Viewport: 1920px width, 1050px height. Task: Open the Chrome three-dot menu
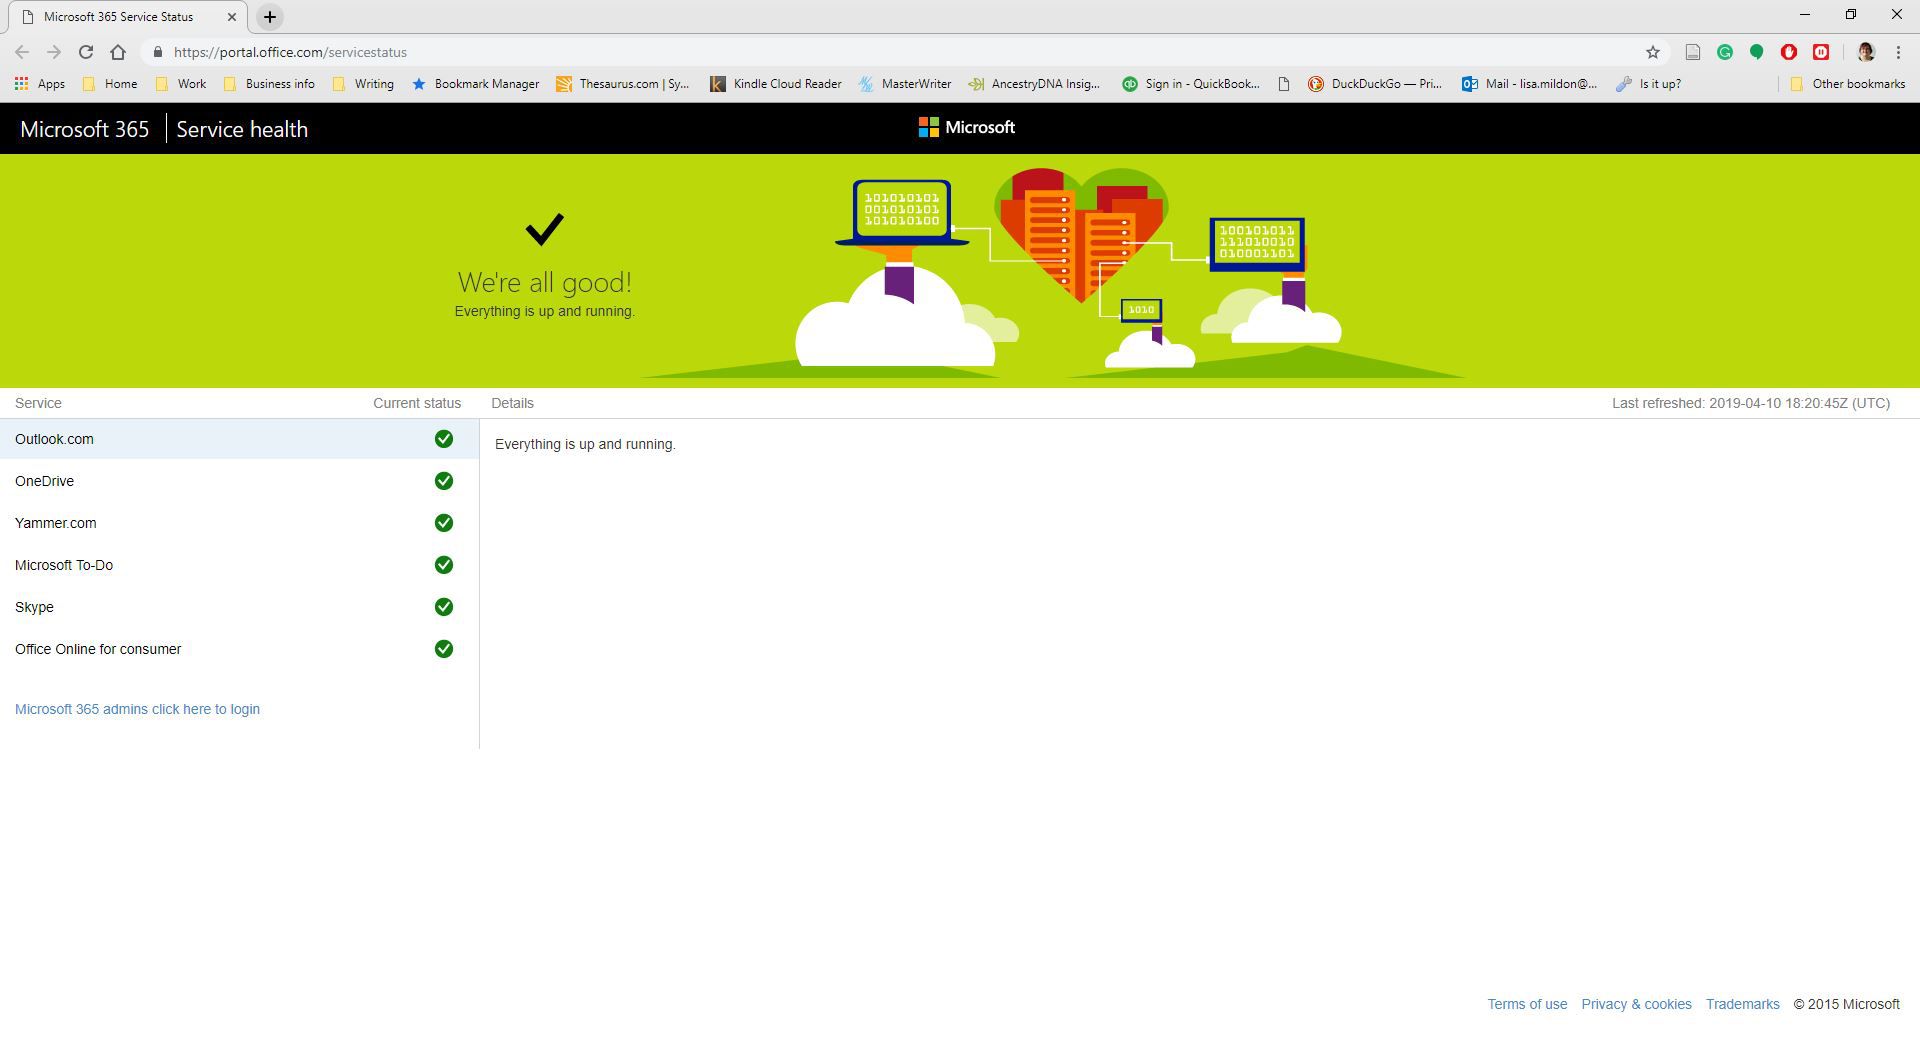coord(1898,52)
